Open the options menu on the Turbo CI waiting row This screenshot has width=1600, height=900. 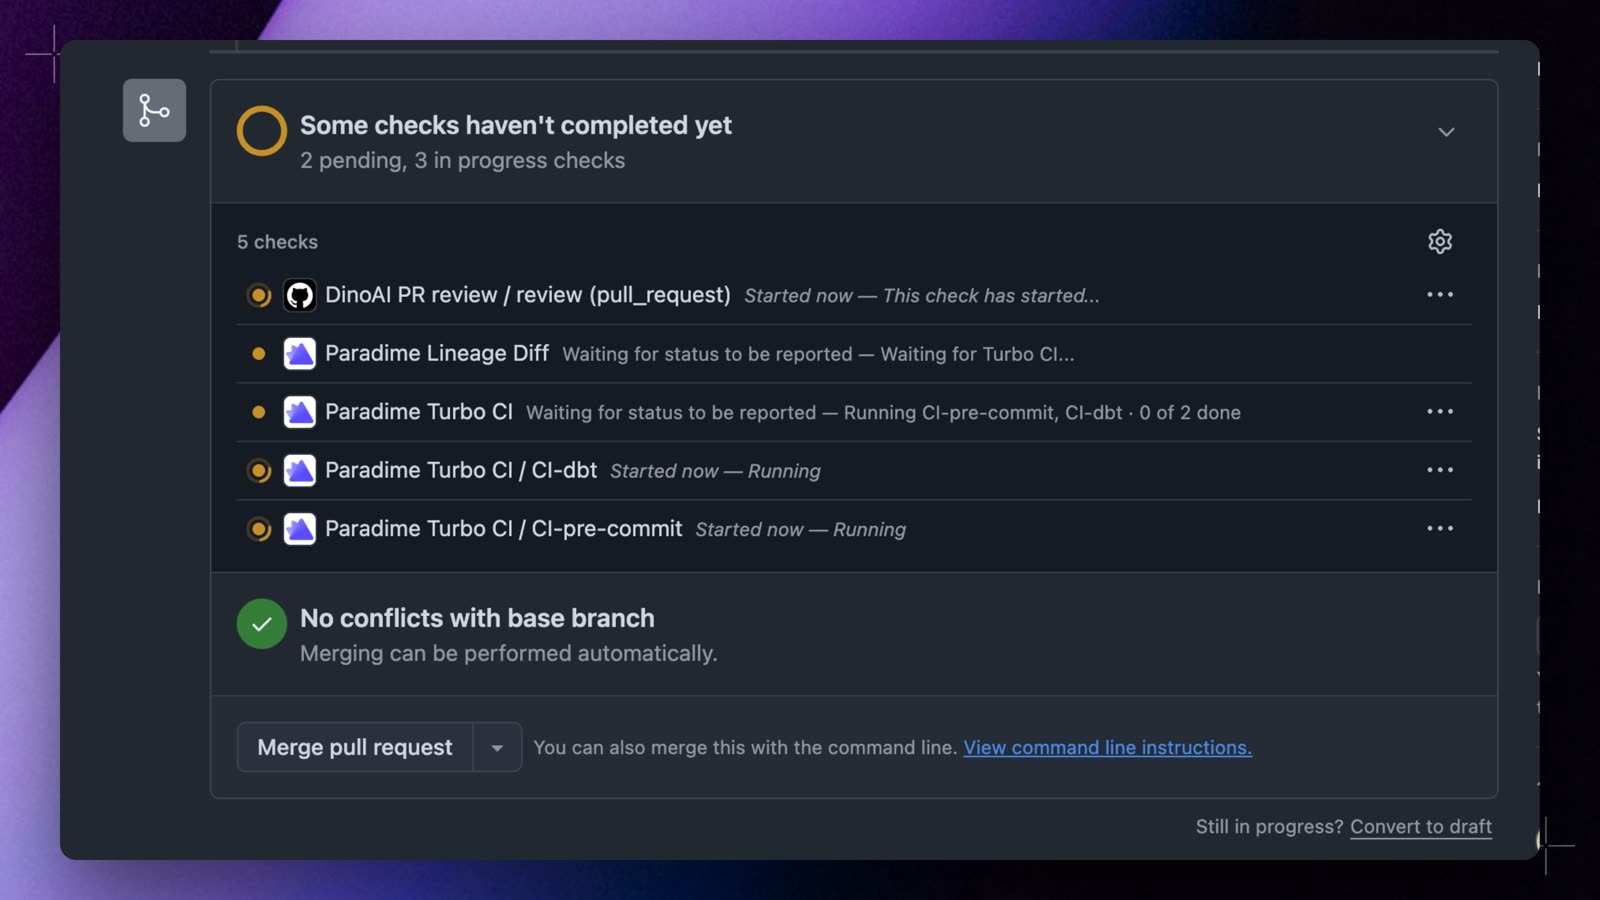(x=1440, y=411)
